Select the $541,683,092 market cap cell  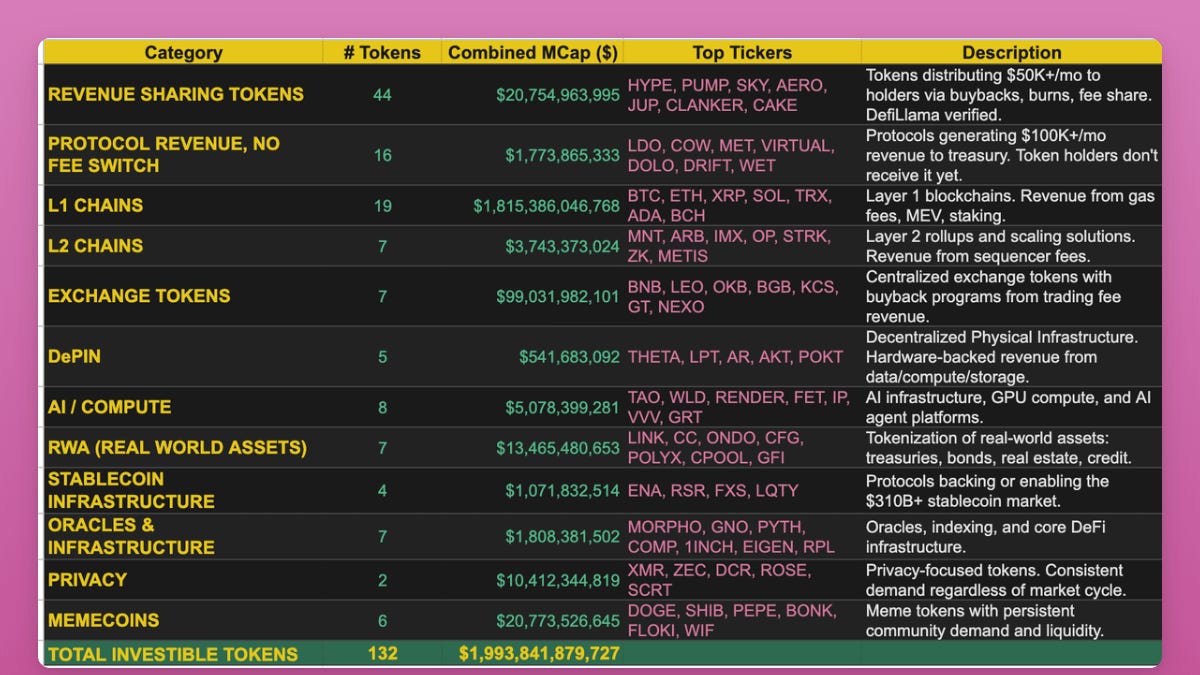pyautogui.click(x=532, y=356)
